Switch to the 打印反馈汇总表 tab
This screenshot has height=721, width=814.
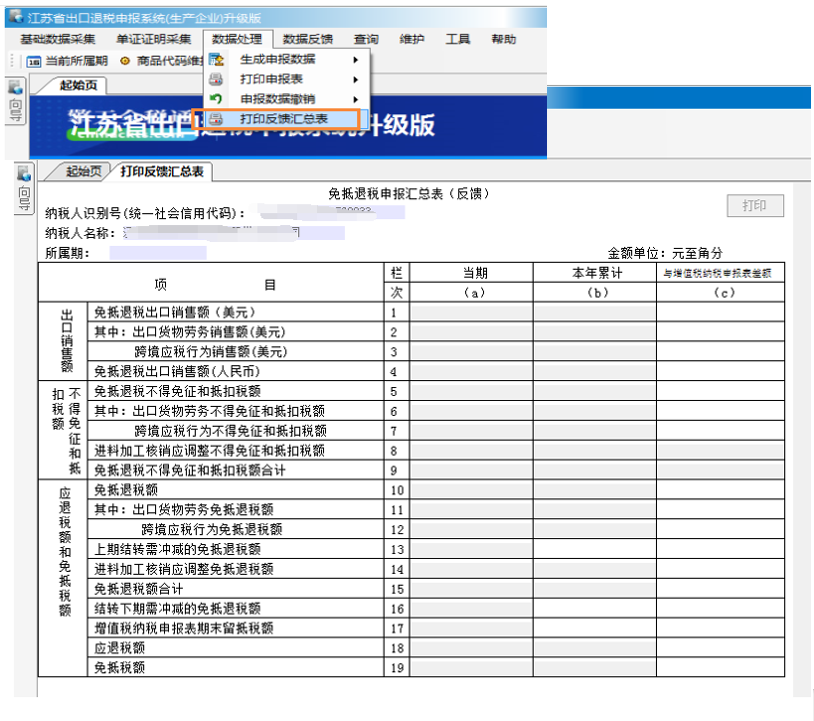pyautogui.click(x=162, y=171)
